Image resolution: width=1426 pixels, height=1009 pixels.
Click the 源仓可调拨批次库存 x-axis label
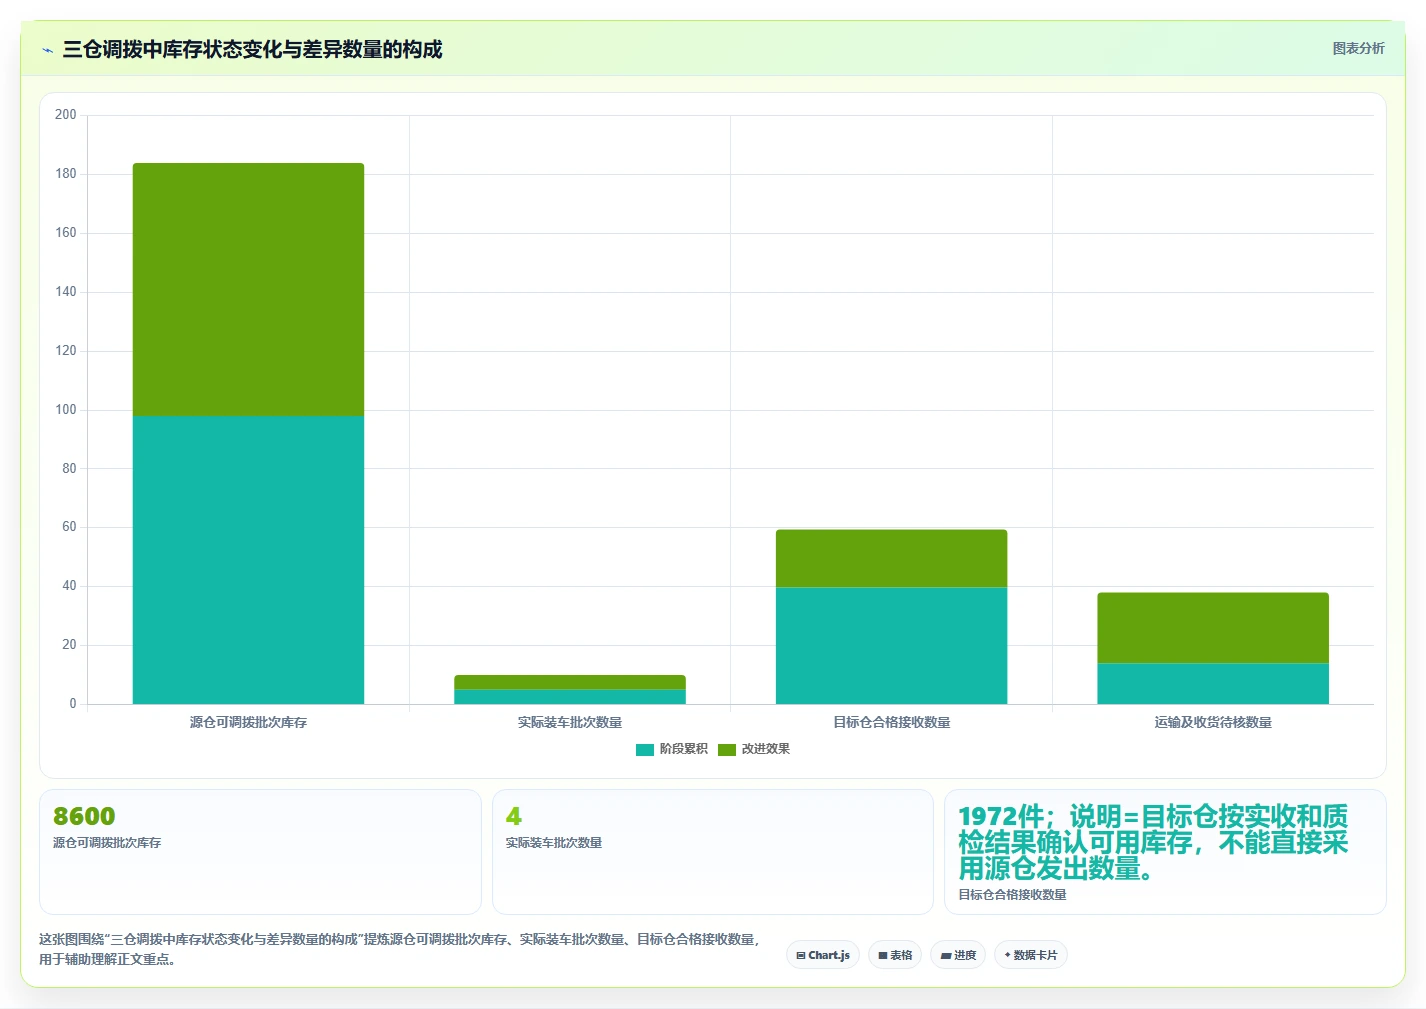pyautogui.click(x=248, y=722)
